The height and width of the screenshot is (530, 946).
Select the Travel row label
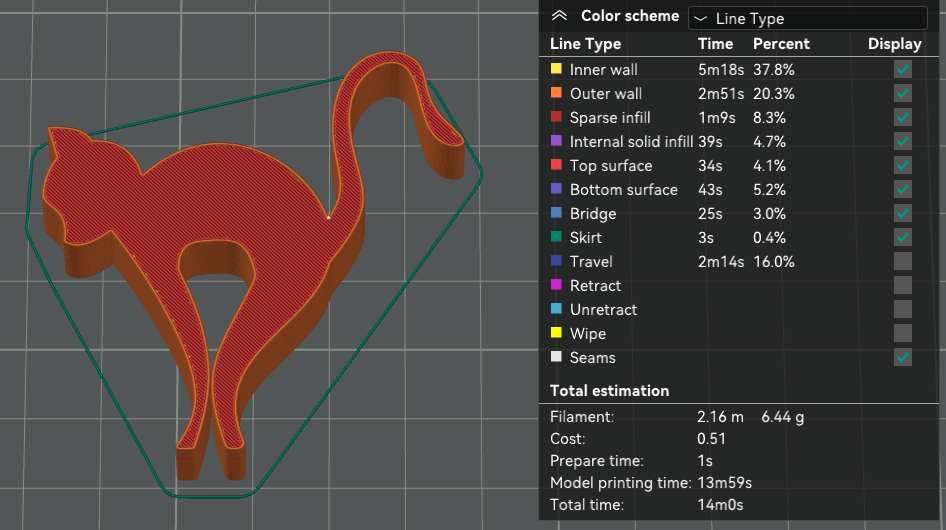coord(591,262)
